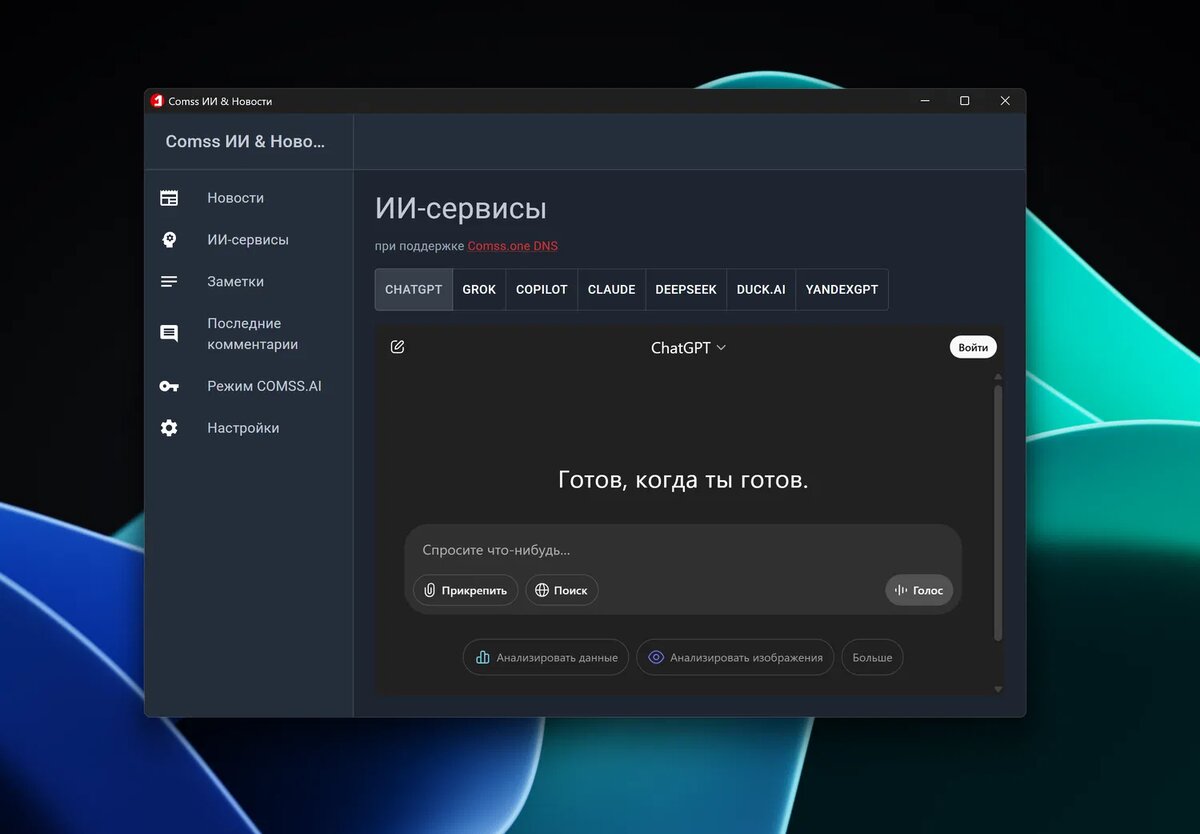Click the scrollbar up arrow
The image size is (1200, 834).
[997, 377]
